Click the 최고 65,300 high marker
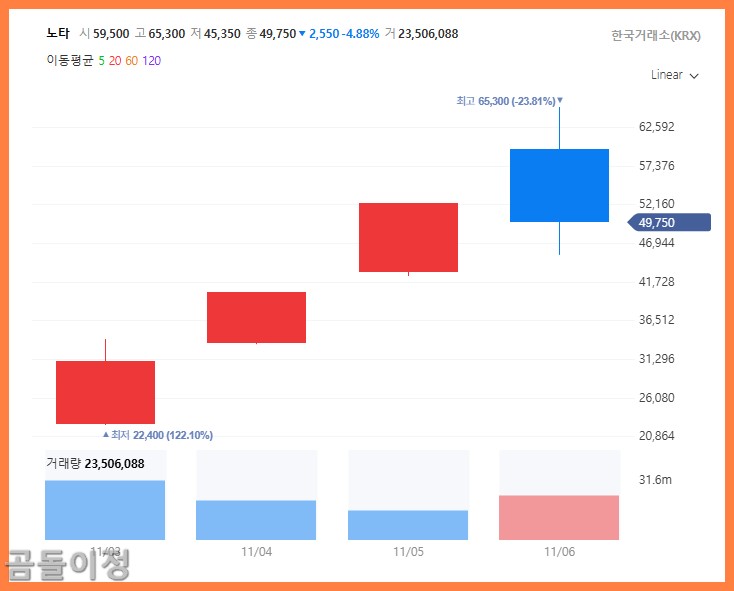Viewport: 734px width, 591px height. [509, 101]
